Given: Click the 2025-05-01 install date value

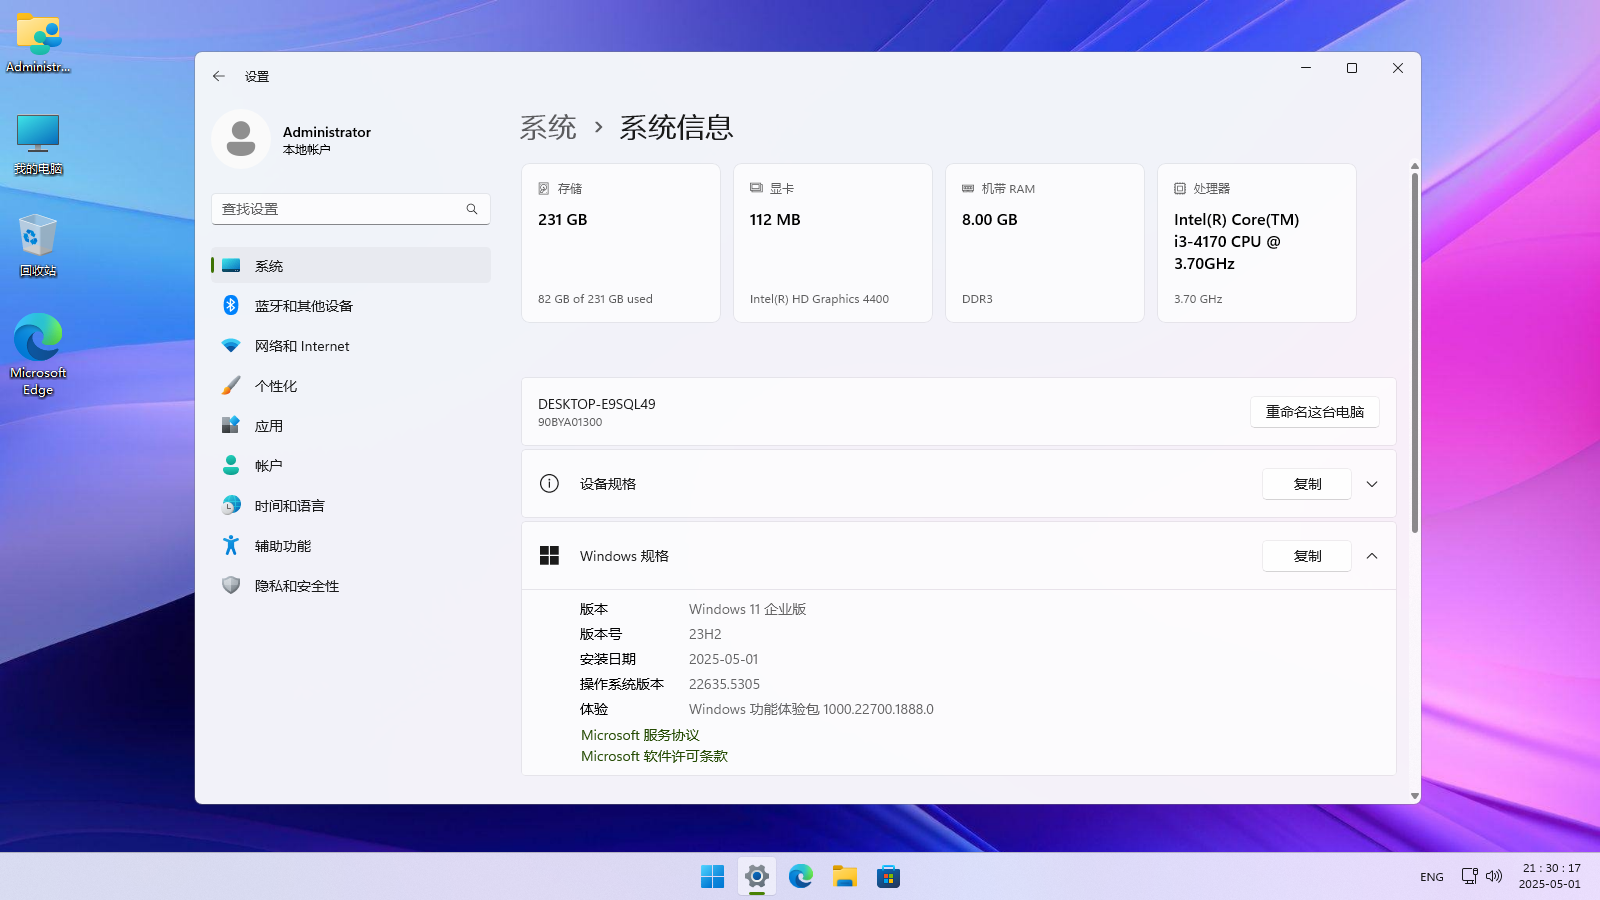Looking at the screenshot, I should point(723,659).
